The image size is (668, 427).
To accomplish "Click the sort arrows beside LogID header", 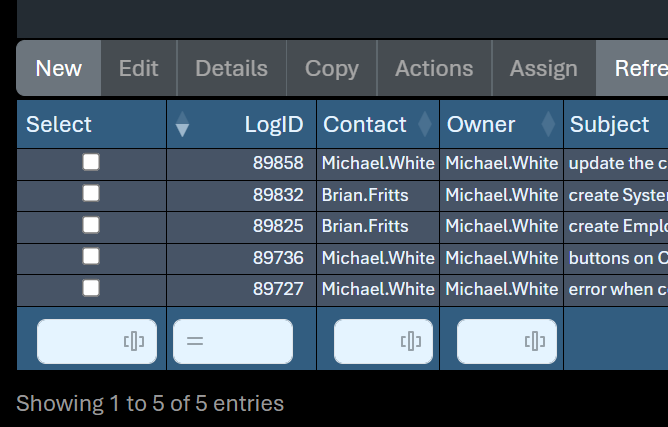I will click(182, 125).
